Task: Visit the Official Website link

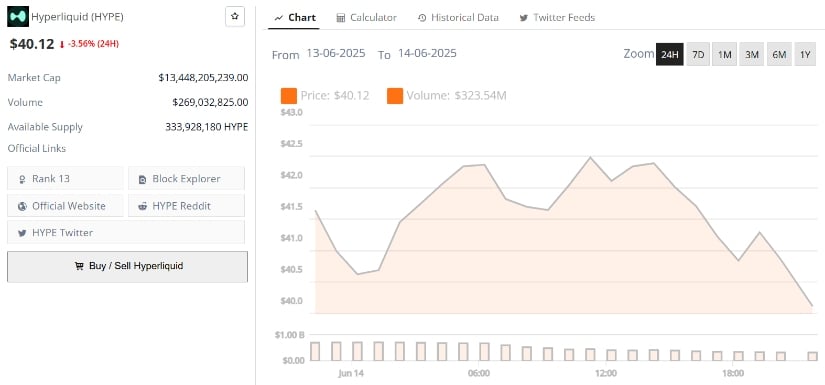Action: pos(65,206)
